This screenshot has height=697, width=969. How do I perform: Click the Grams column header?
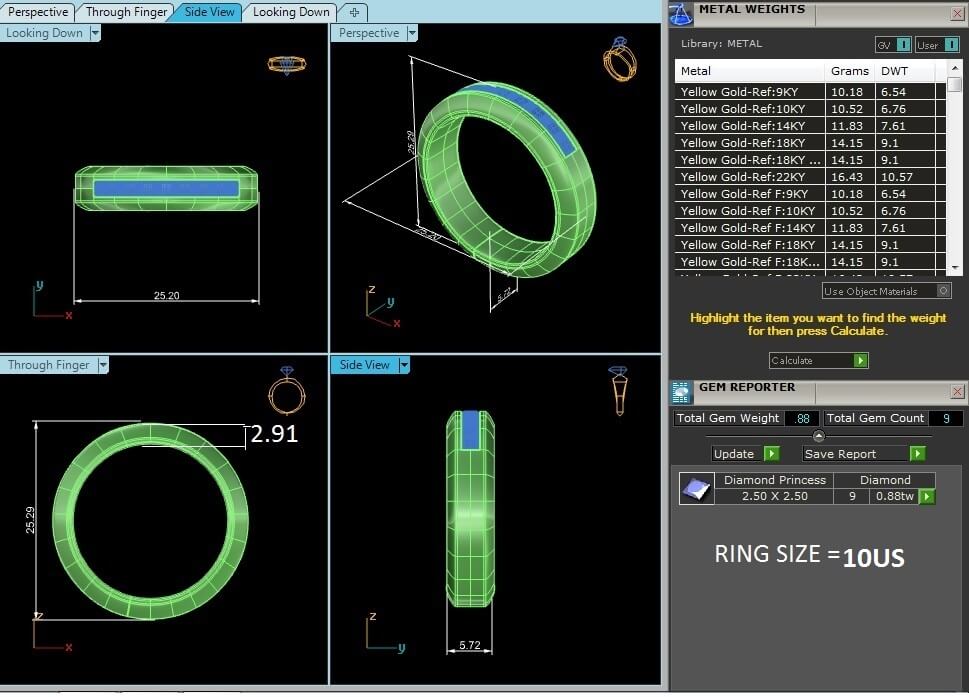[850, 71]
